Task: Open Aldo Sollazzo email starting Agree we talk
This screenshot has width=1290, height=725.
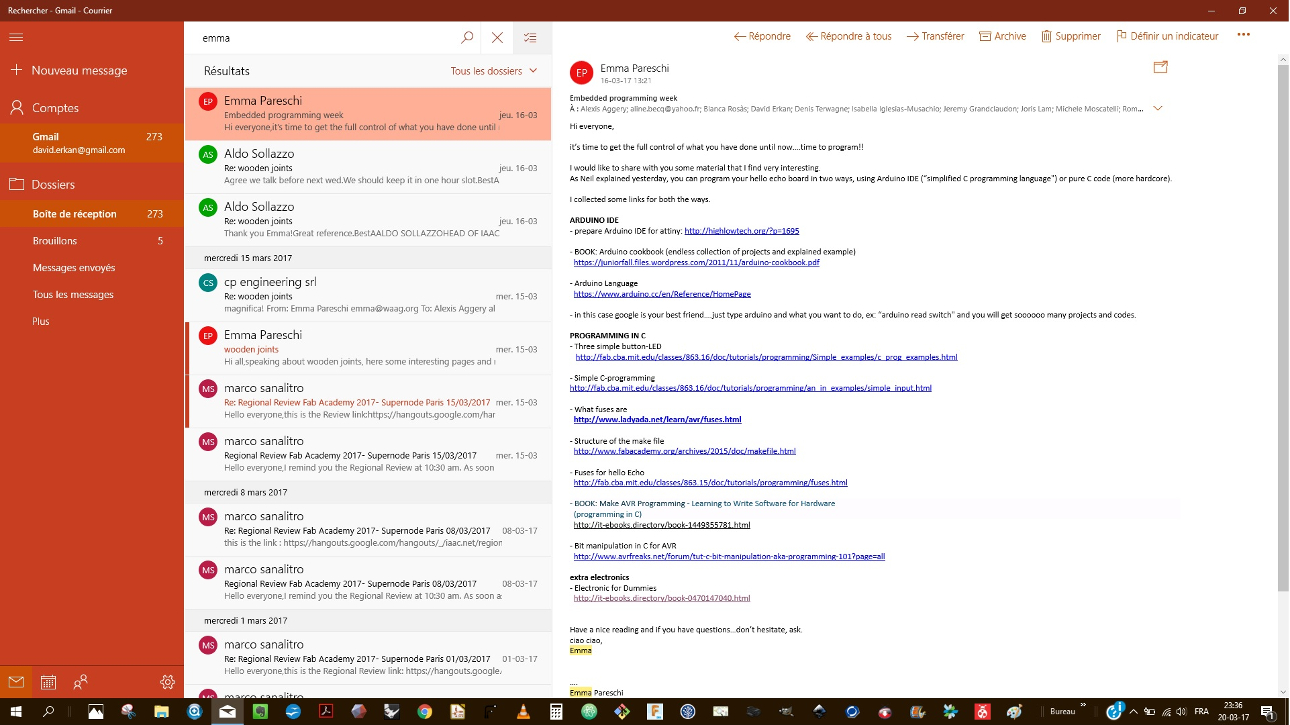Action: coord(368,167)
